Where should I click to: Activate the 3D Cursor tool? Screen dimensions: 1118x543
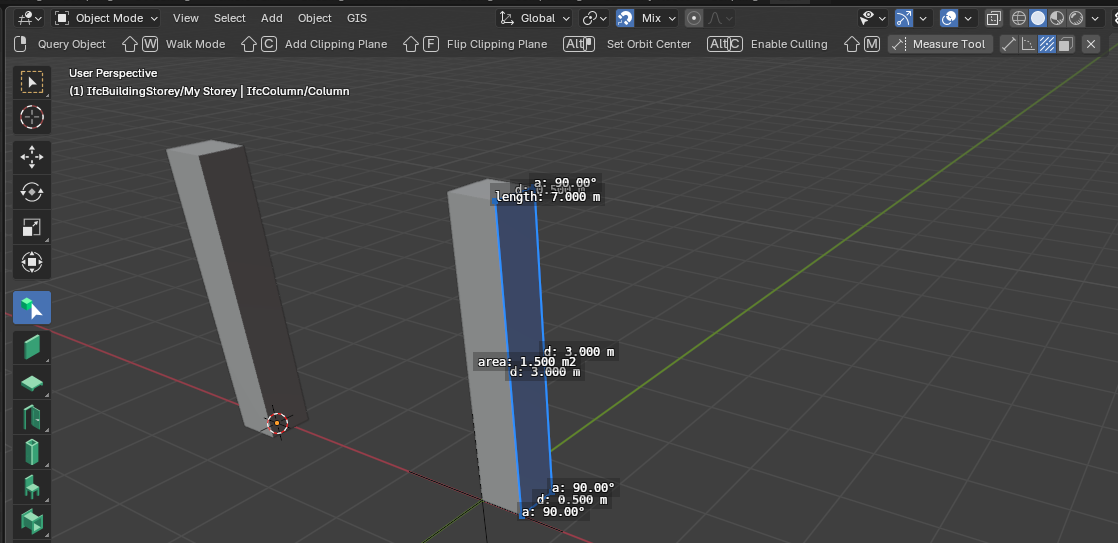pos(32,117)
